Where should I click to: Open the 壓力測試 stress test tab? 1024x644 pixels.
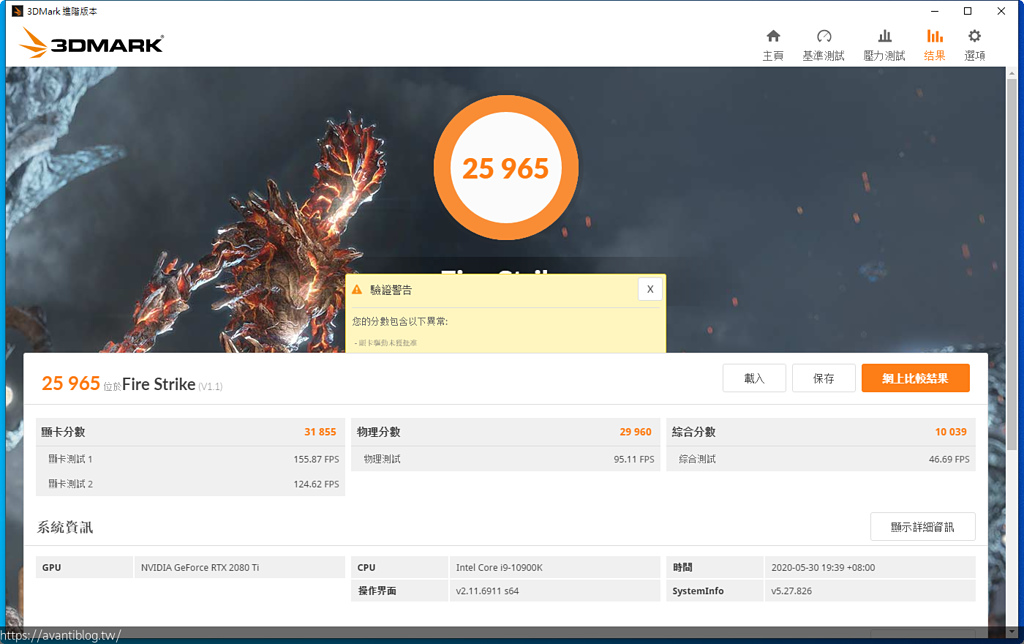click(x=884, y=45)
